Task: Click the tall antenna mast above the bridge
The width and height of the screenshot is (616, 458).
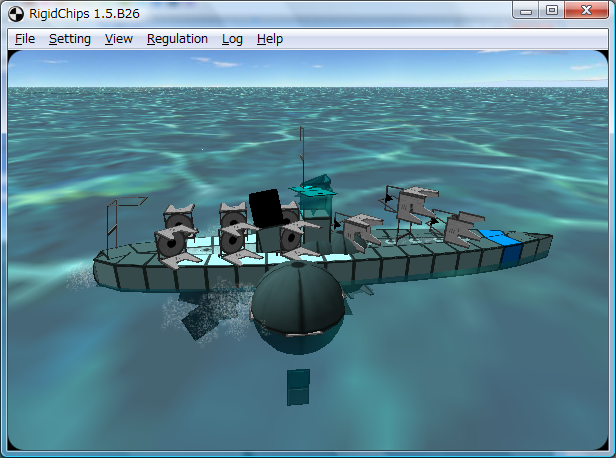Action: coord(301,150)
